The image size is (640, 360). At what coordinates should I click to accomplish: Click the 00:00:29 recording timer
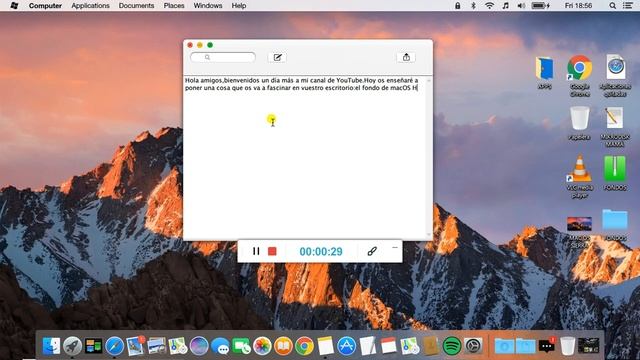point(321,251)
